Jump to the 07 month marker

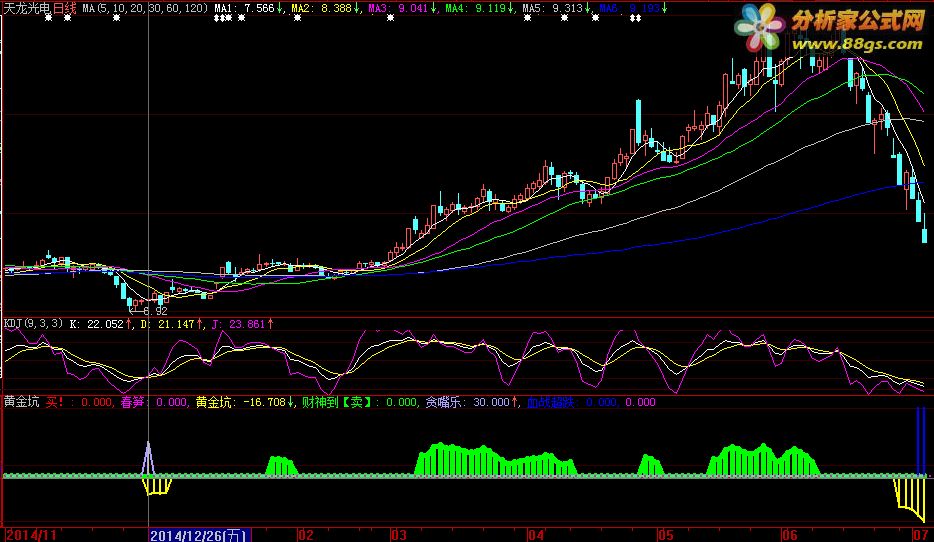point(920,534)
